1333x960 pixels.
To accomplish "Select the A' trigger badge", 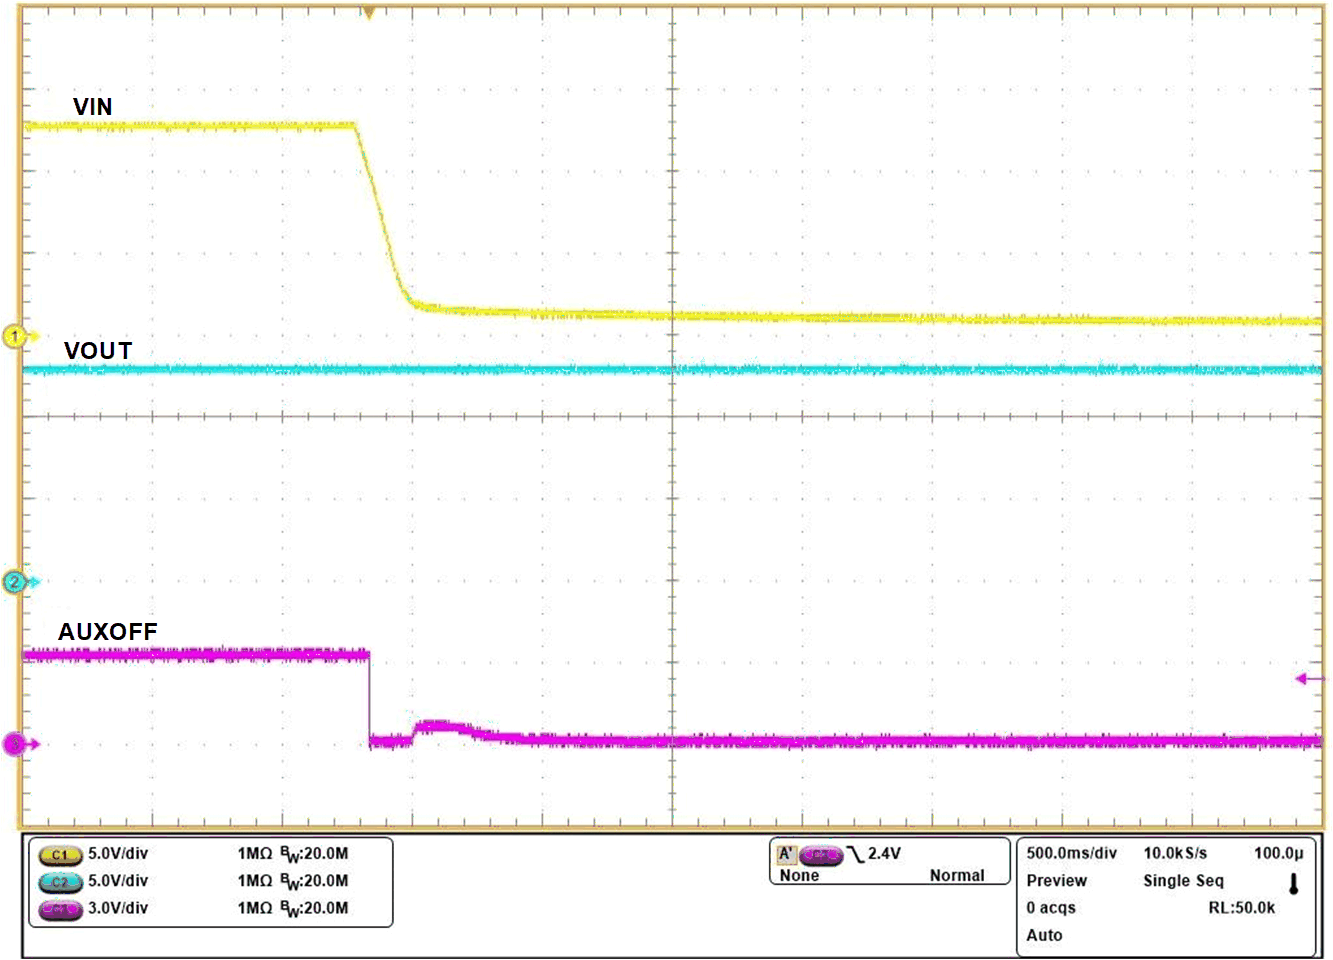I will click(x=789, y=853).
